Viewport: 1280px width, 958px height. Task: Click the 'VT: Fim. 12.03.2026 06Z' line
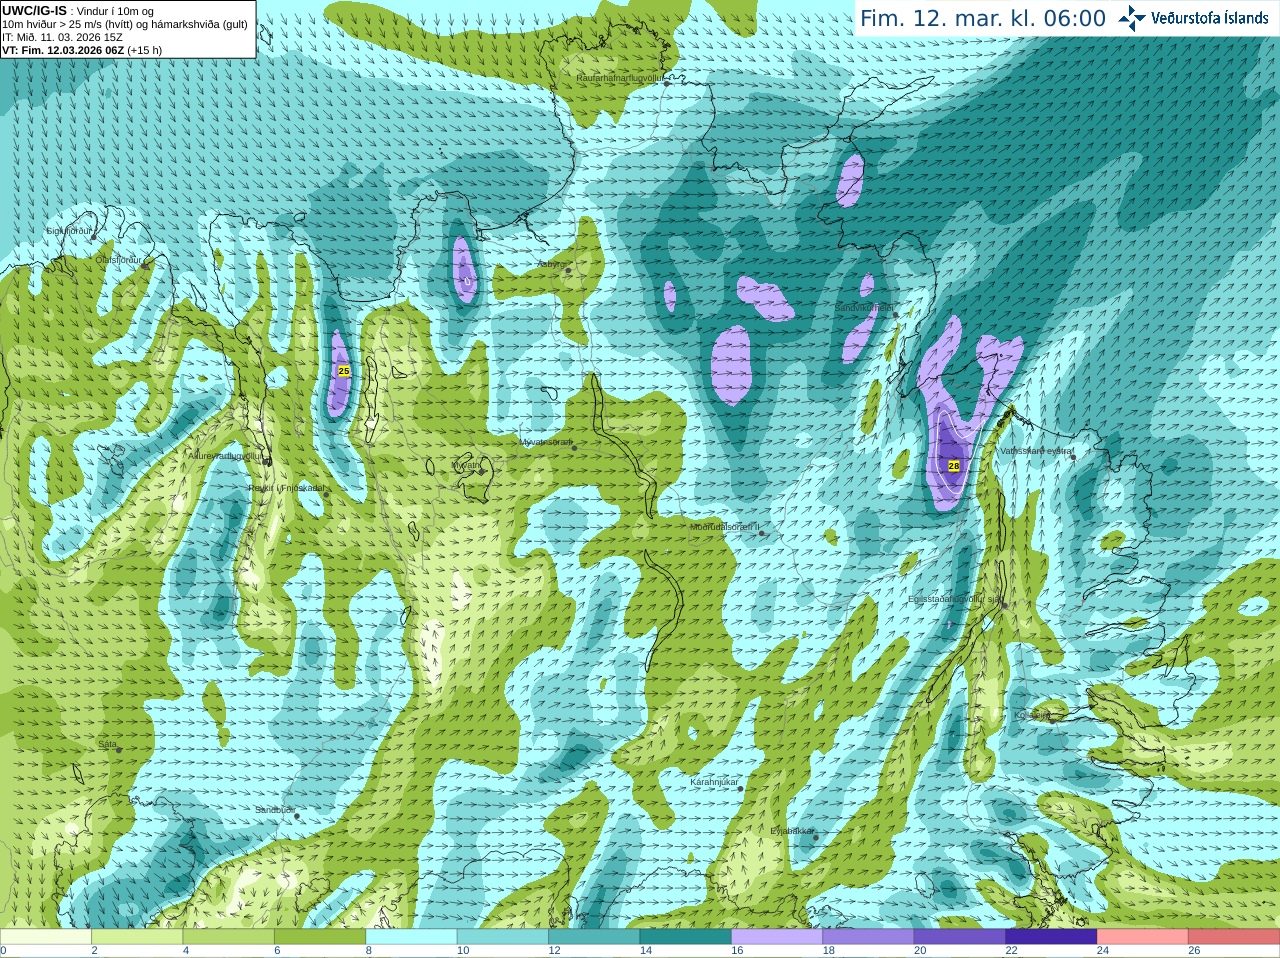click(82, 50)
